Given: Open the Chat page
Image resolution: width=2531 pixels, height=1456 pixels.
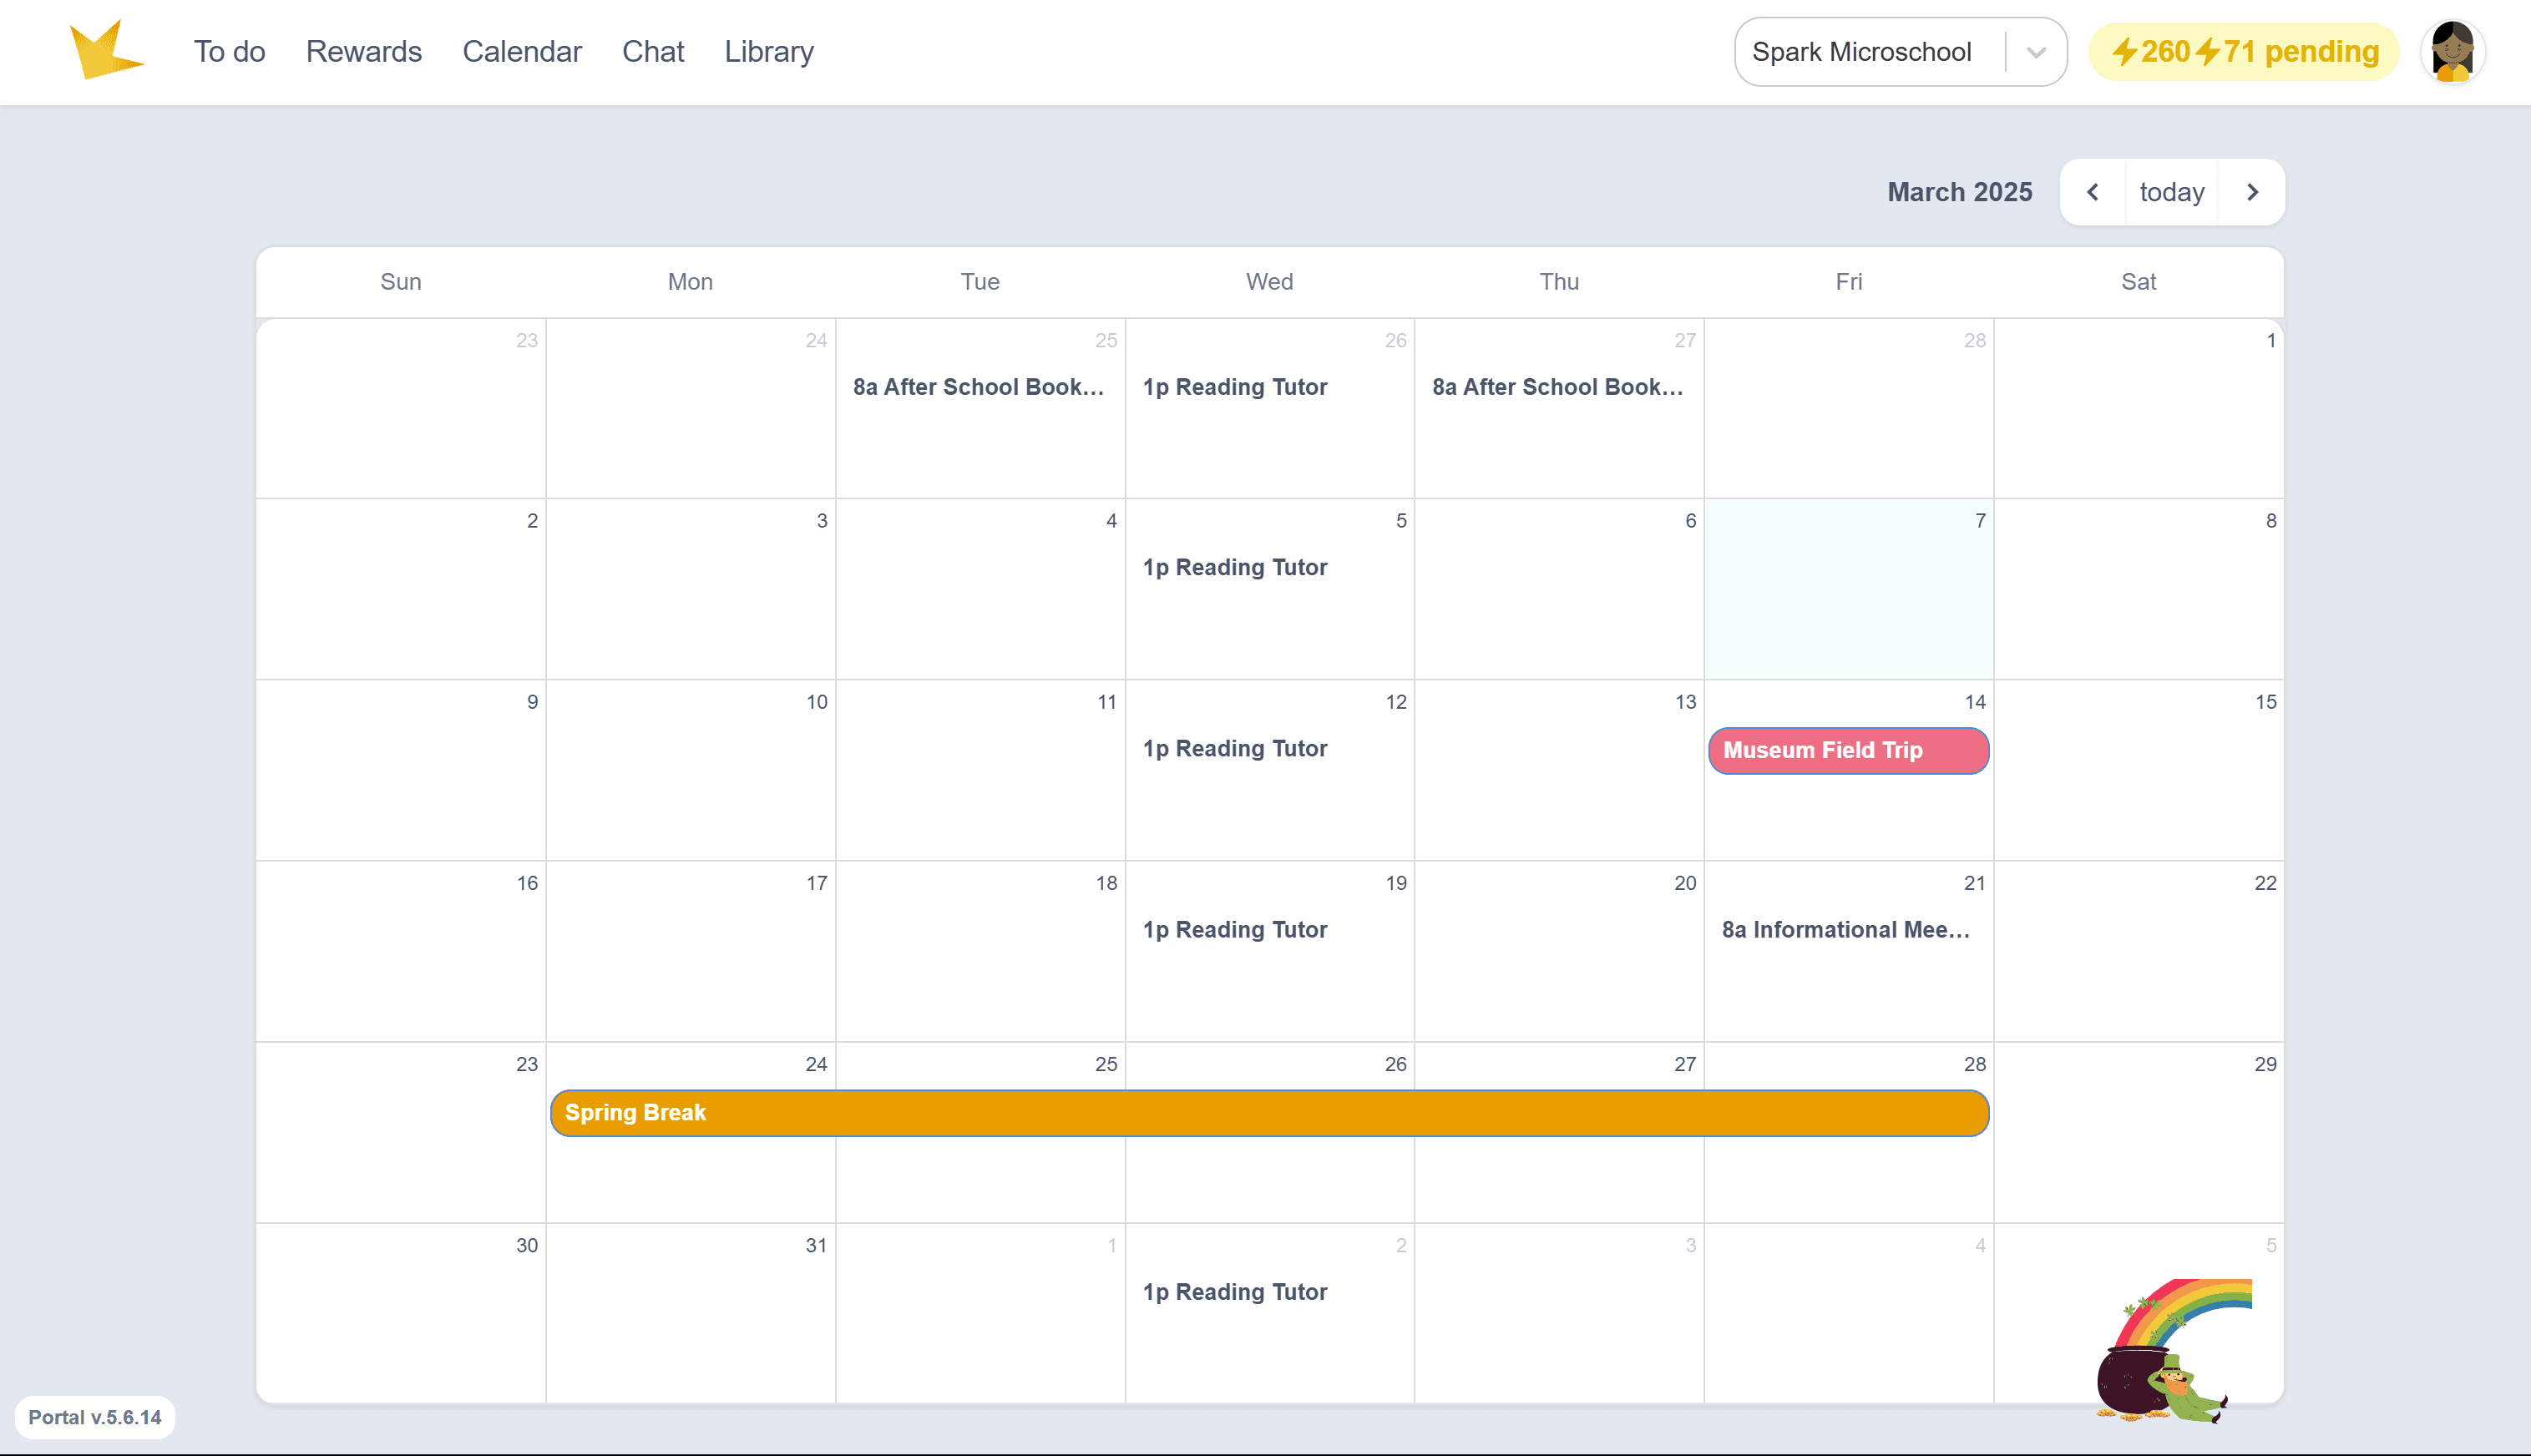Looking at the screenshot, I should pos(652,52).
